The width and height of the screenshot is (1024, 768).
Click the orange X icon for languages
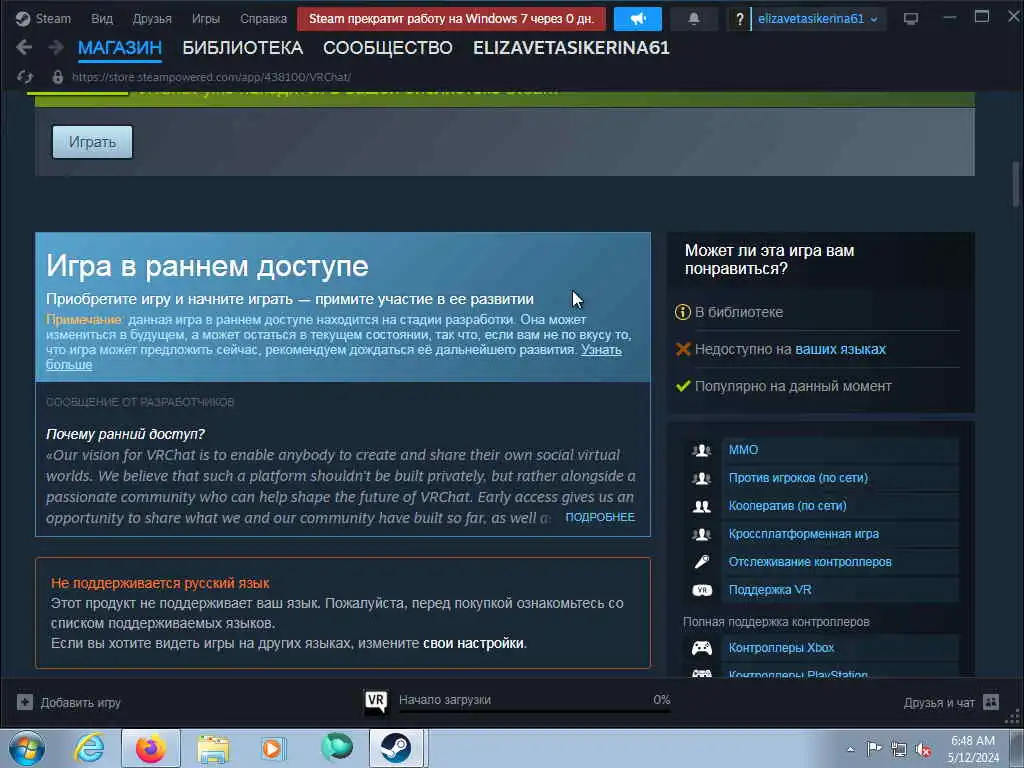coord(682,349)
